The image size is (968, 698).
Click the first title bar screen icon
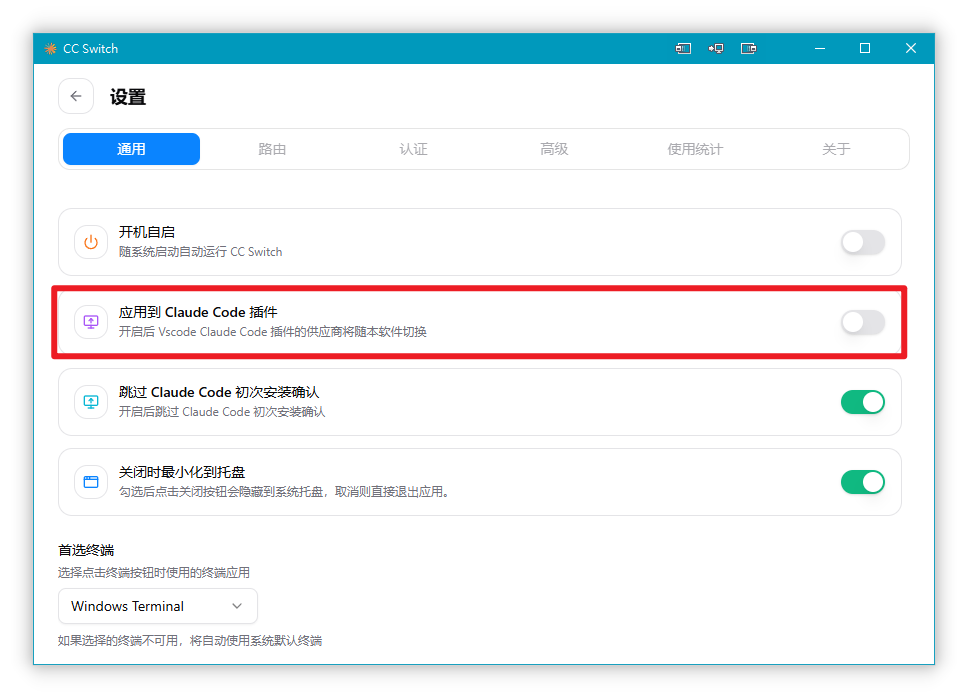(683, 48)
